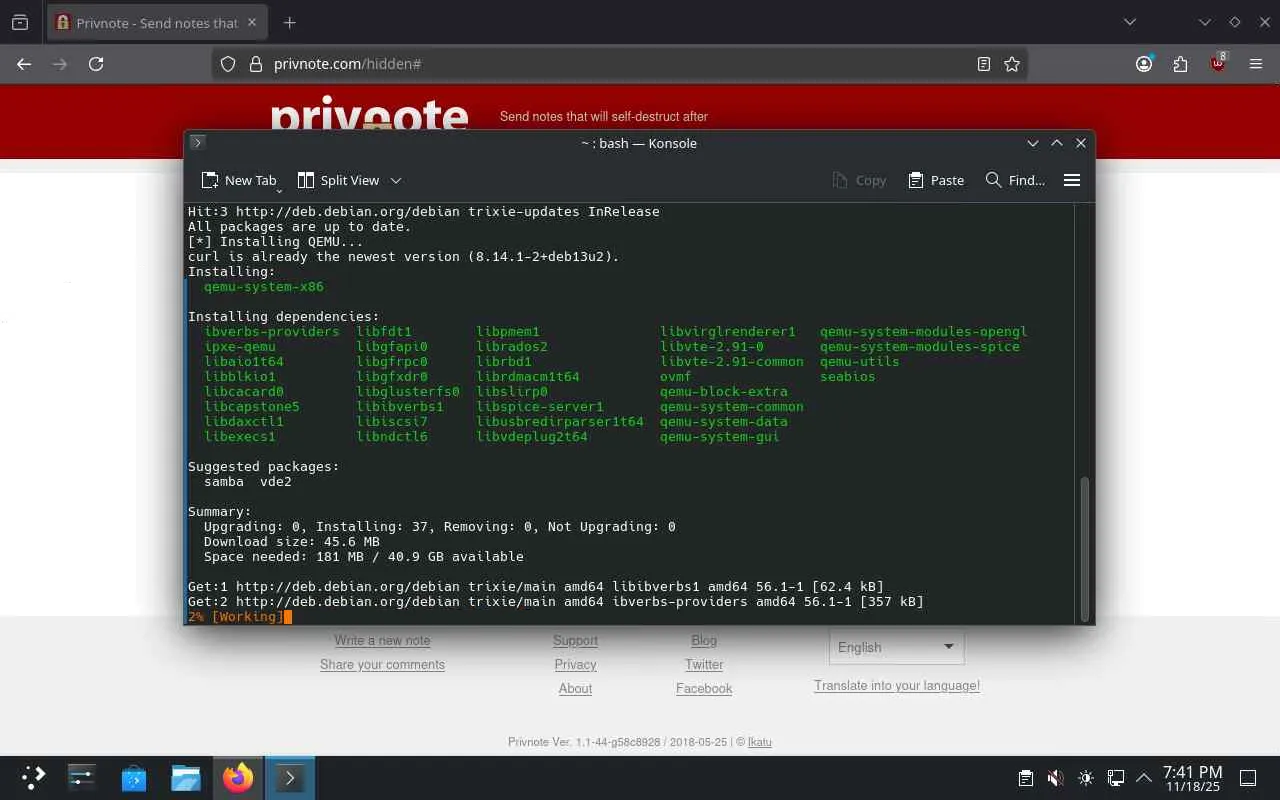Open System Settings from the taskbar
Screen dimensions: 1280x800
(x=82, y=778)
